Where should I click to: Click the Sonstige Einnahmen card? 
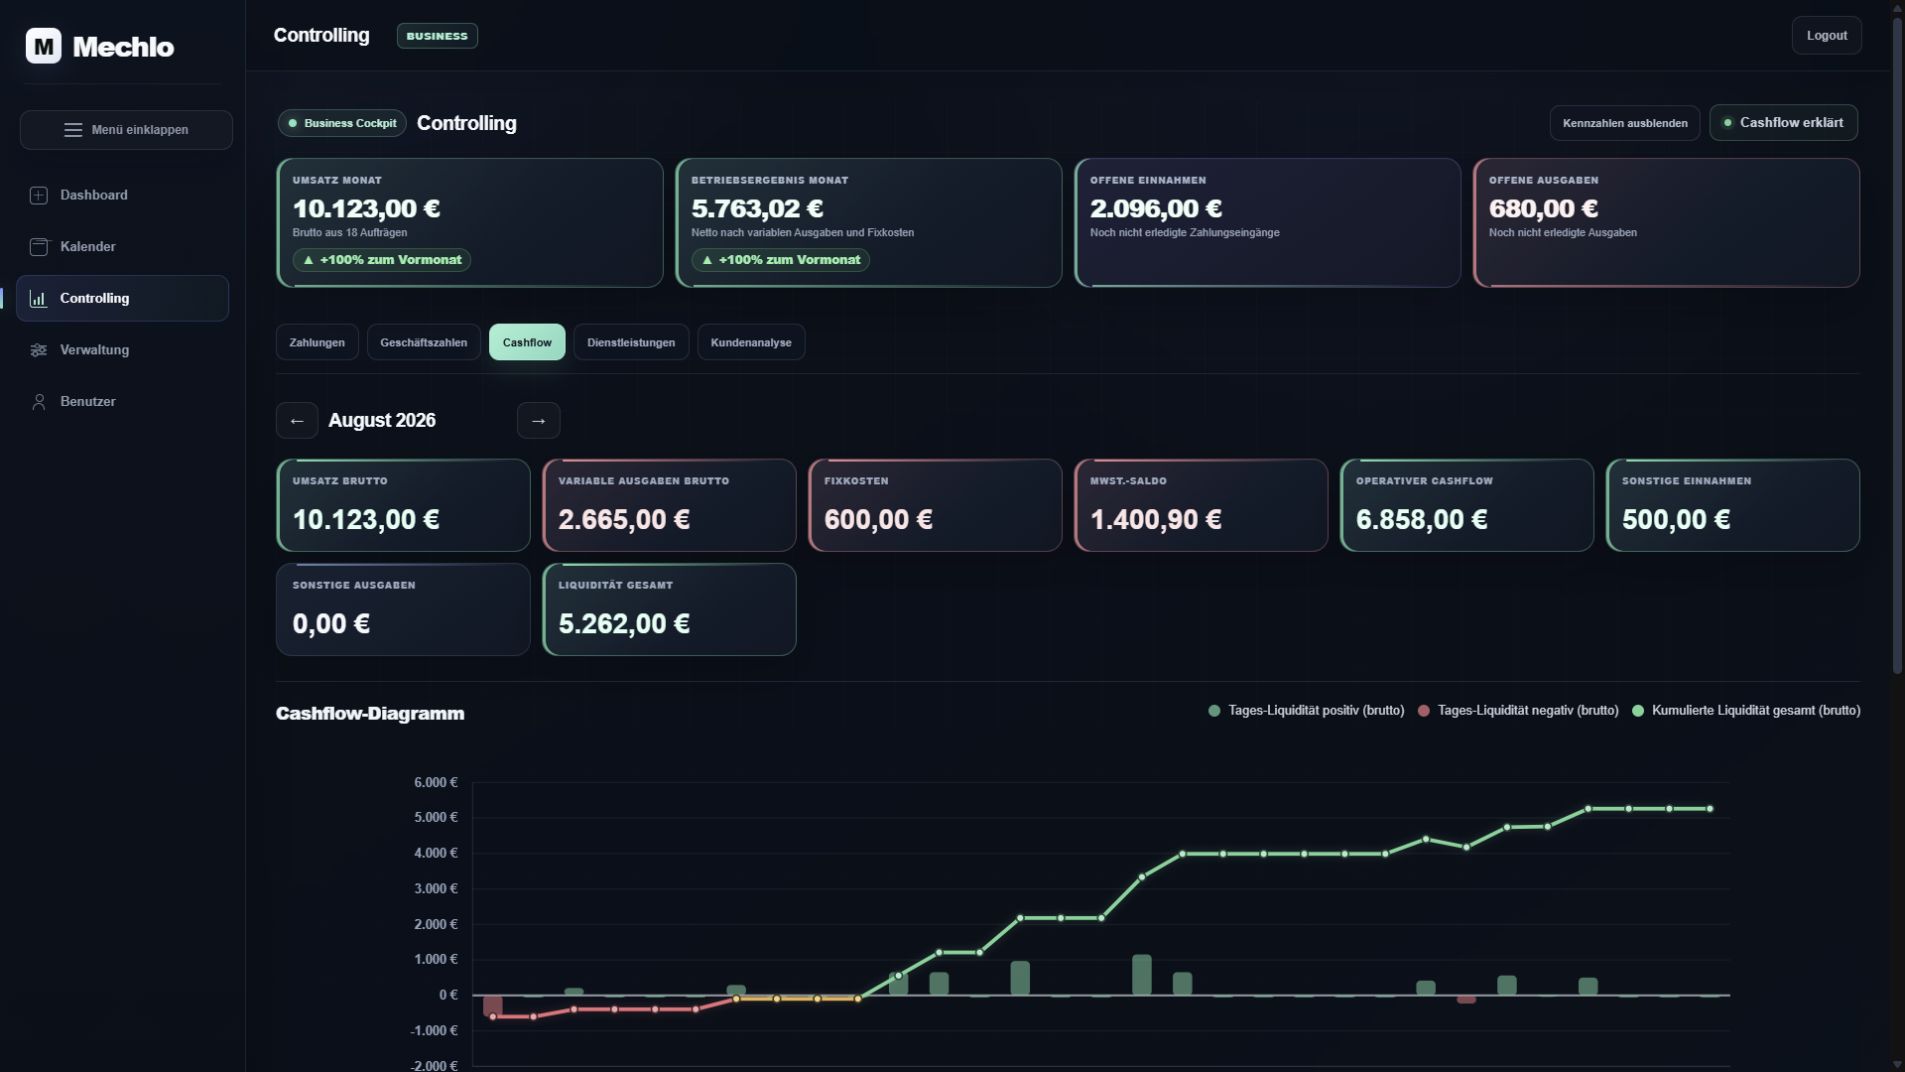[1733, 505]
